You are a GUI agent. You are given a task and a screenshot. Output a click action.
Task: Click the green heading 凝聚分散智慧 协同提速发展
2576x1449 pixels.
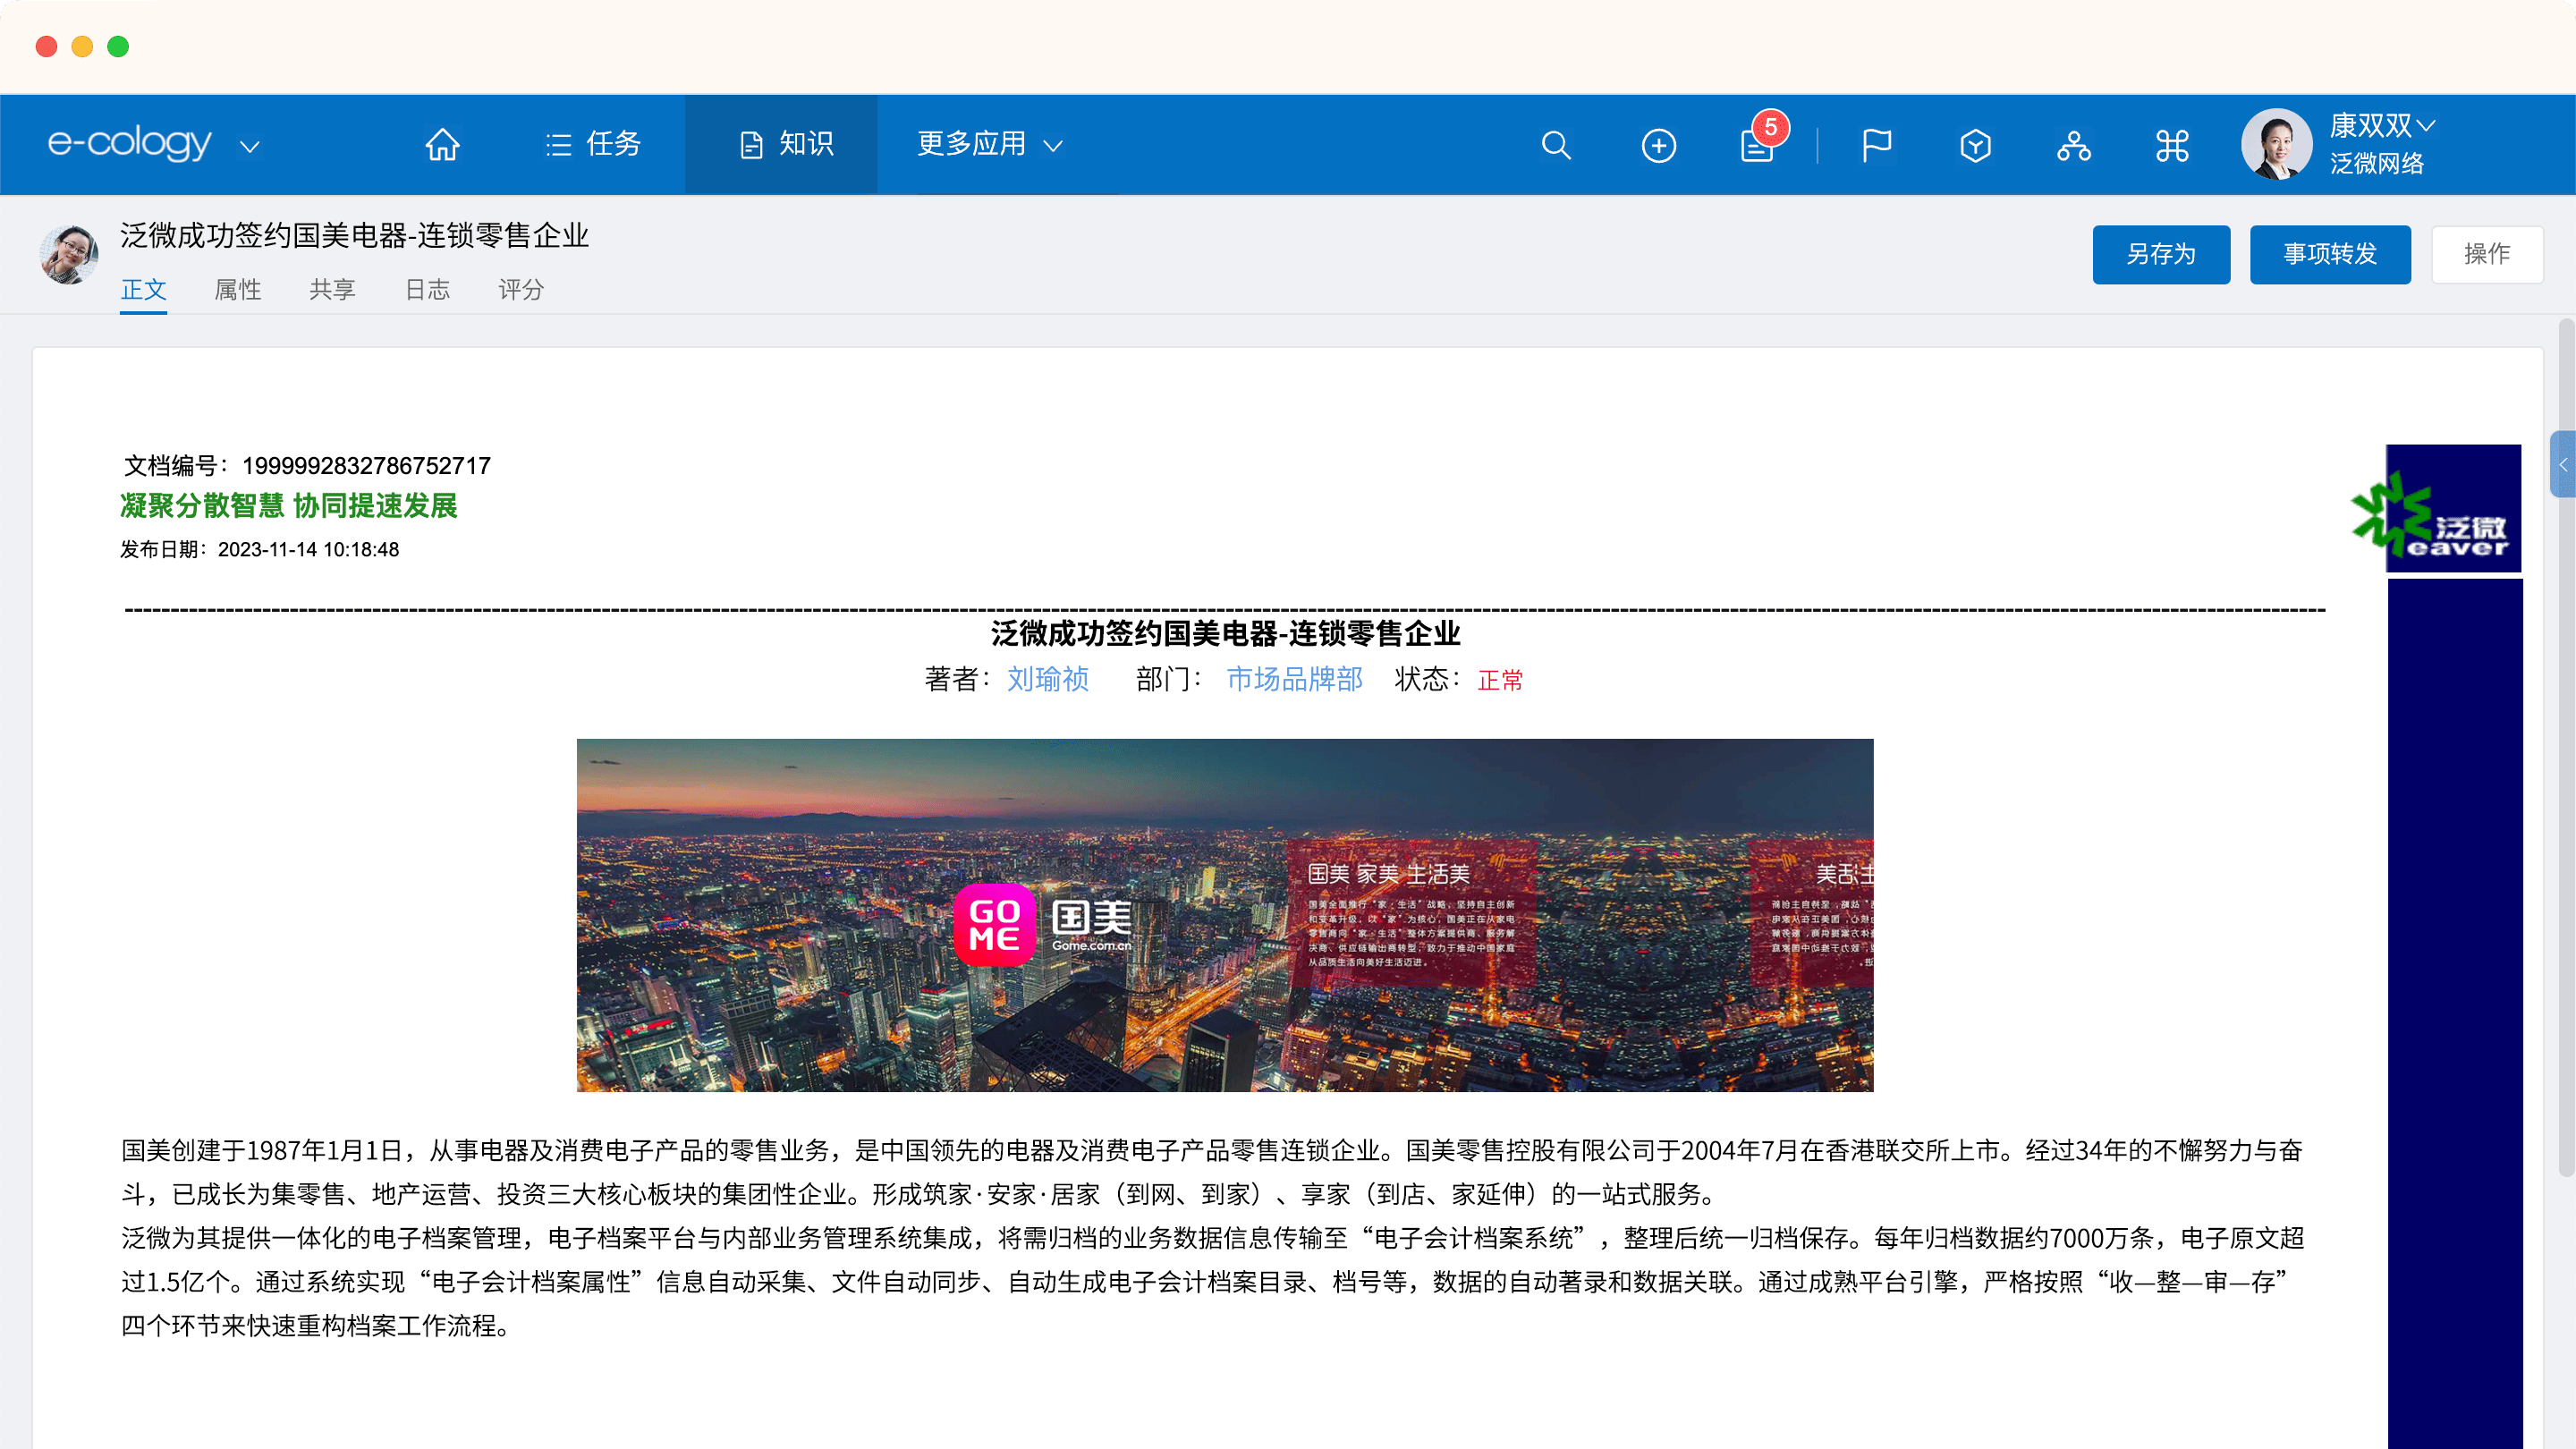click(289, 506)
